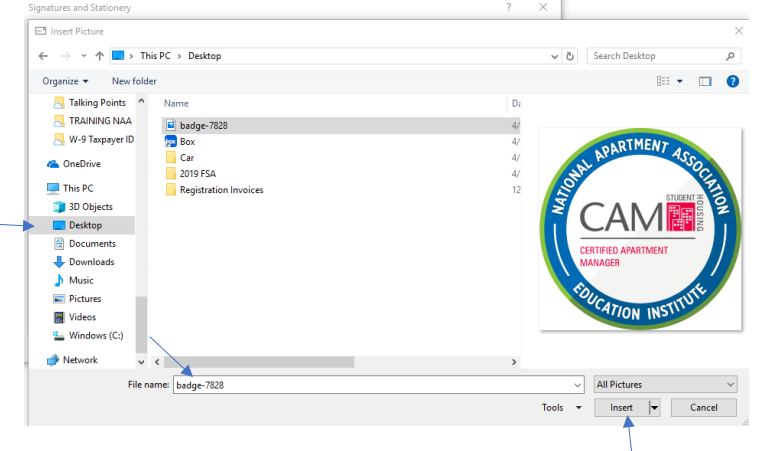Click the horizontal scroll right arrow

pyautogui.click(x=514, y=362)
